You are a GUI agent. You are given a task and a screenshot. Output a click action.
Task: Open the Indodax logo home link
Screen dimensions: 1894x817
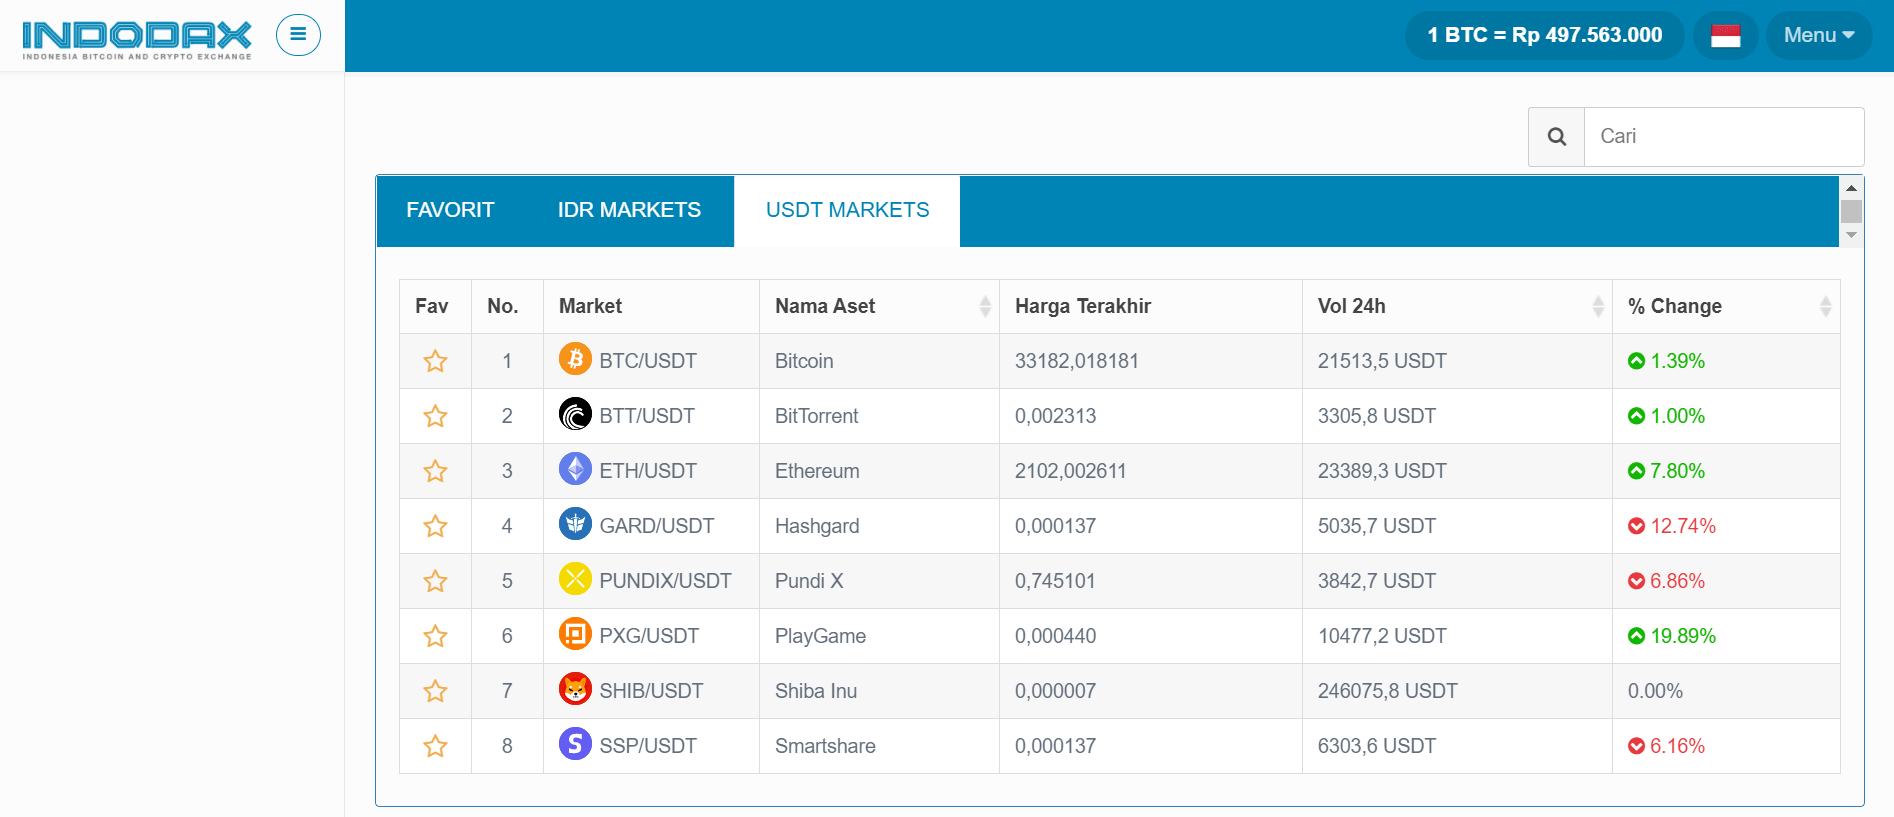point(137,40)
